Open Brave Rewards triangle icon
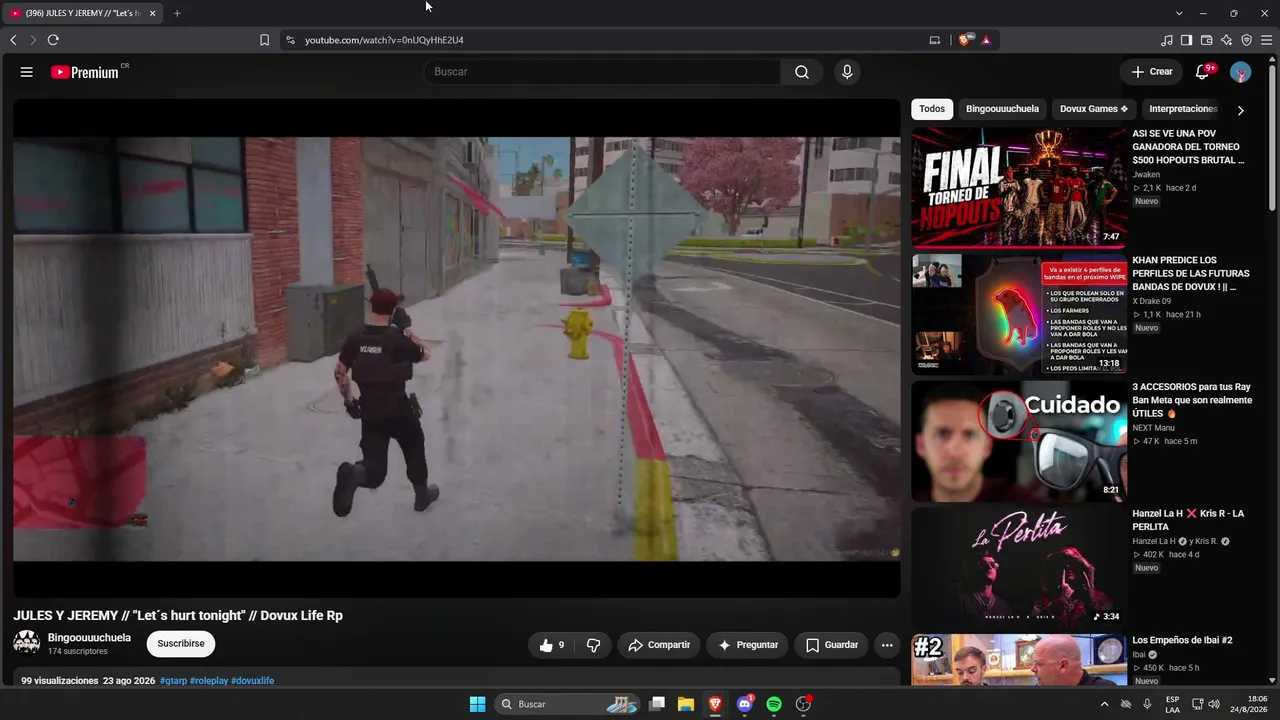 click(x=986, y=40)
